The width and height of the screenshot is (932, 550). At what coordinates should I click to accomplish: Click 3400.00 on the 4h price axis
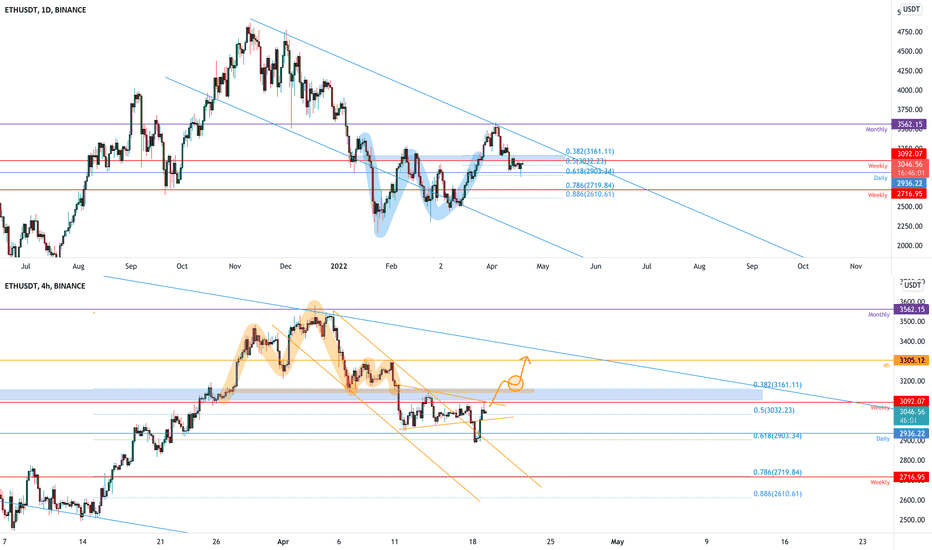912,341
